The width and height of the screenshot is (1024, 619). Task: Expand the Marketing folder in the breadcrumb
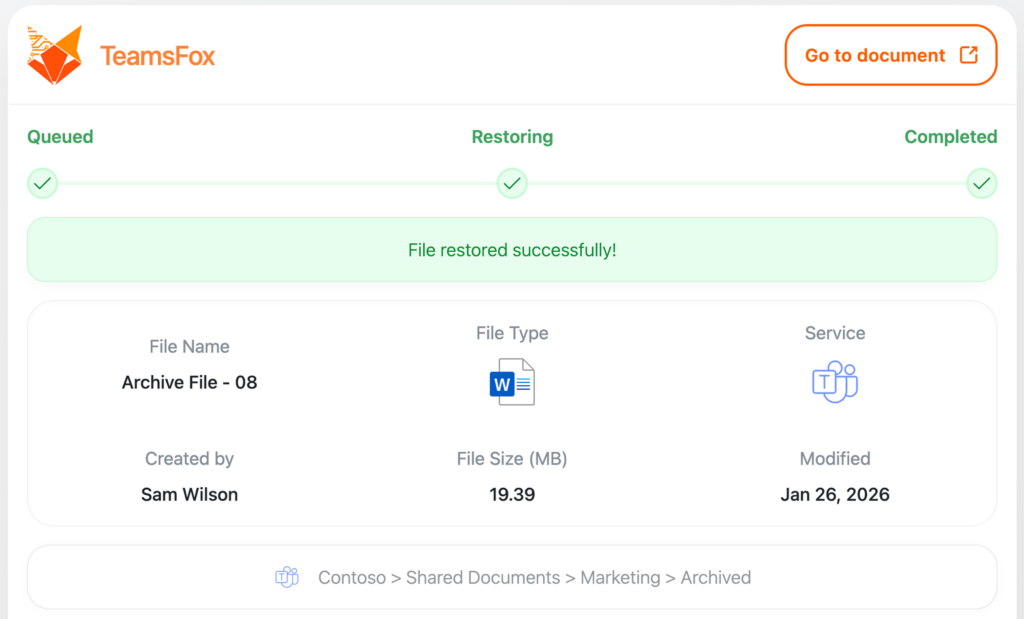[x=620, y=577]
